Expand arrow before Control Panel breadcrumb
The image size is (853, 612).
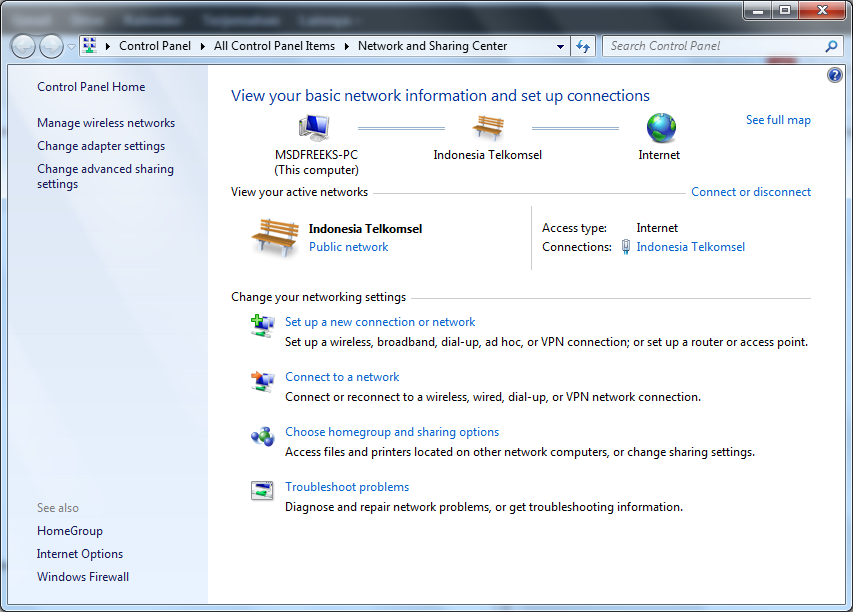[x=108, y=46]
